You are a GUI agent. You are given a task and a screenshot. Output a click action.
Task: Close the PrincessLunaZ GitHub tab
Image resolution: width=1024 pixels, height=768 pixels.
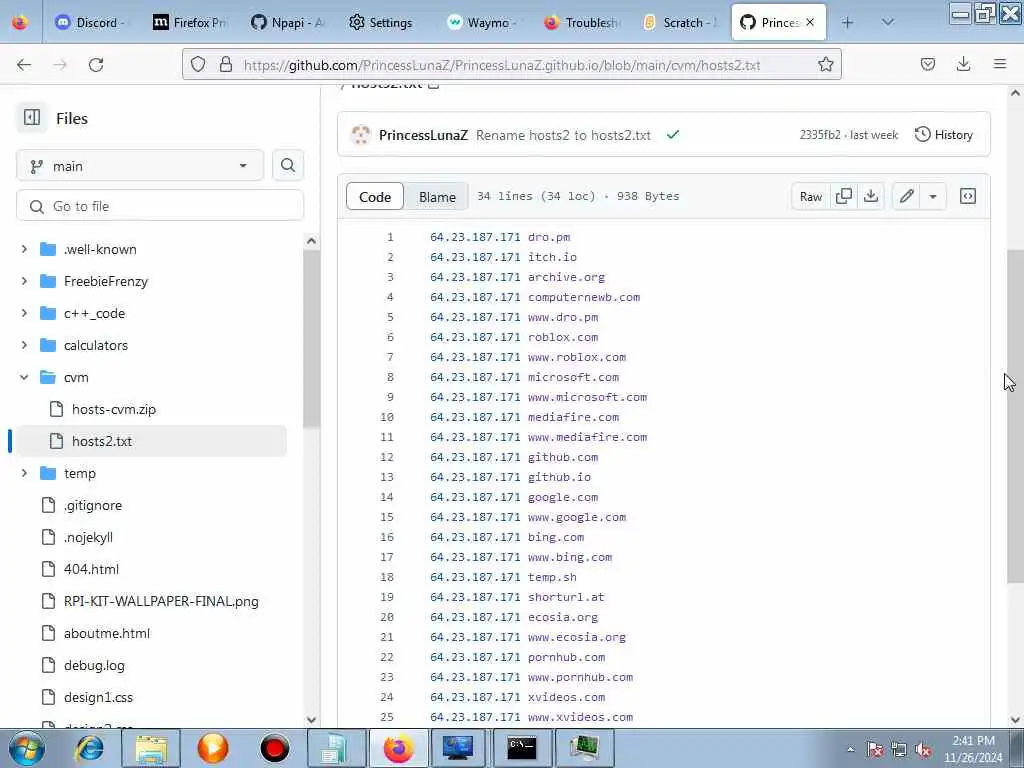tap(810, 22)
